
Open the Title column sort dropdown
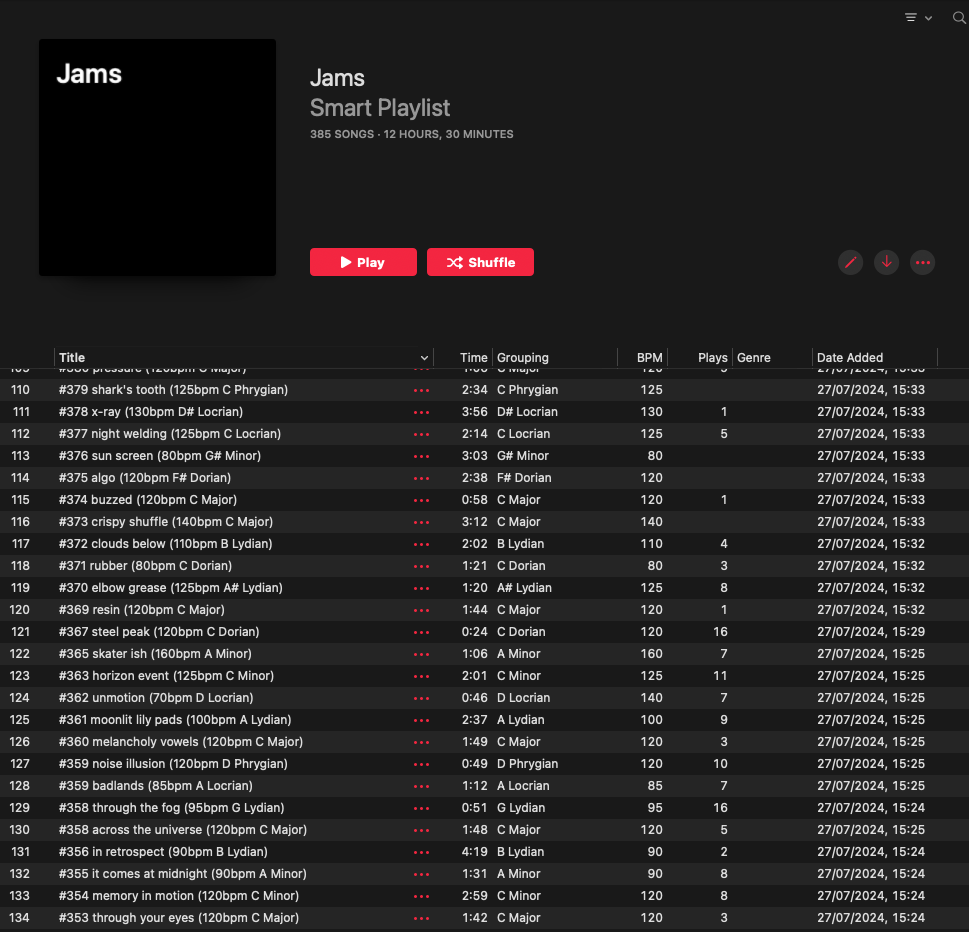[427, 357]
